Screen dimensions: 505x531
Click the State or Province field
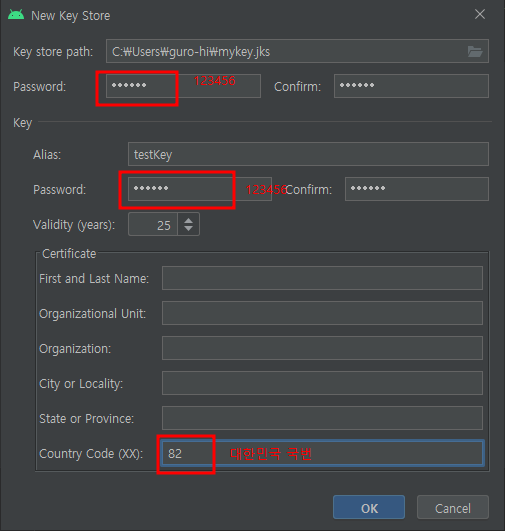(x=322, y=418)
